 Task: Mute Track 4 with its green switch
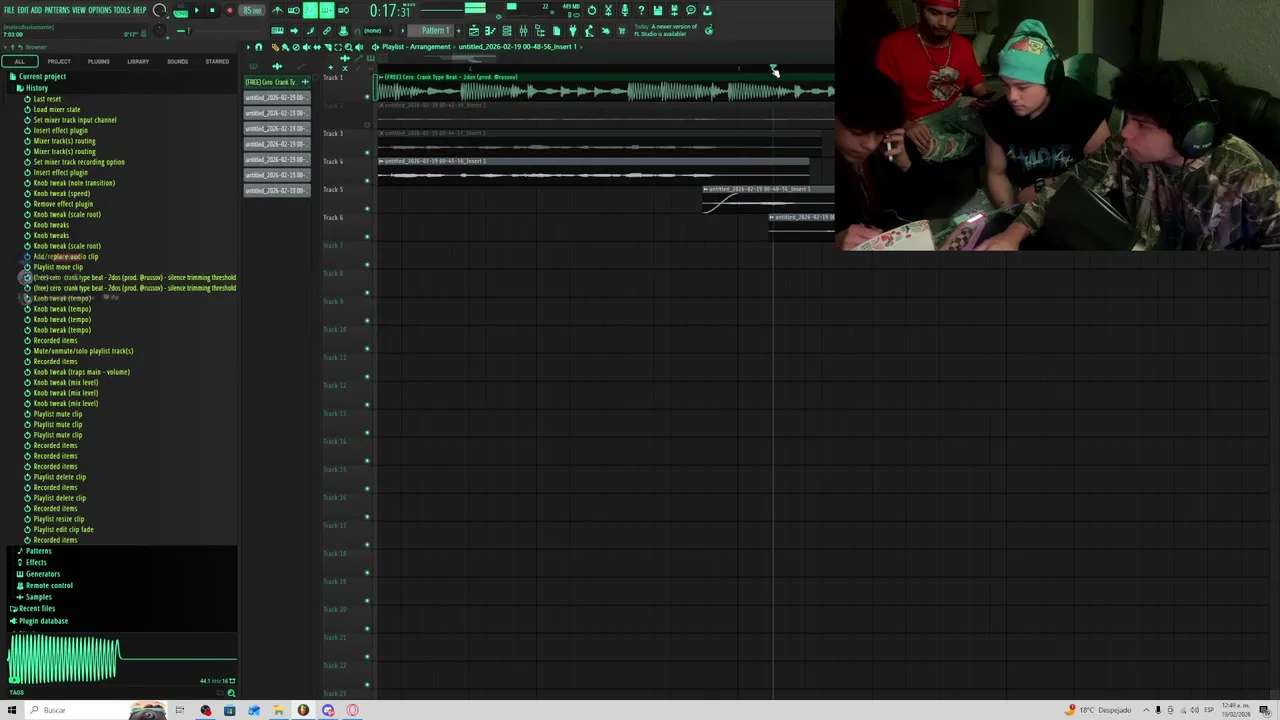pyautogui.click(x=367, y=181)
